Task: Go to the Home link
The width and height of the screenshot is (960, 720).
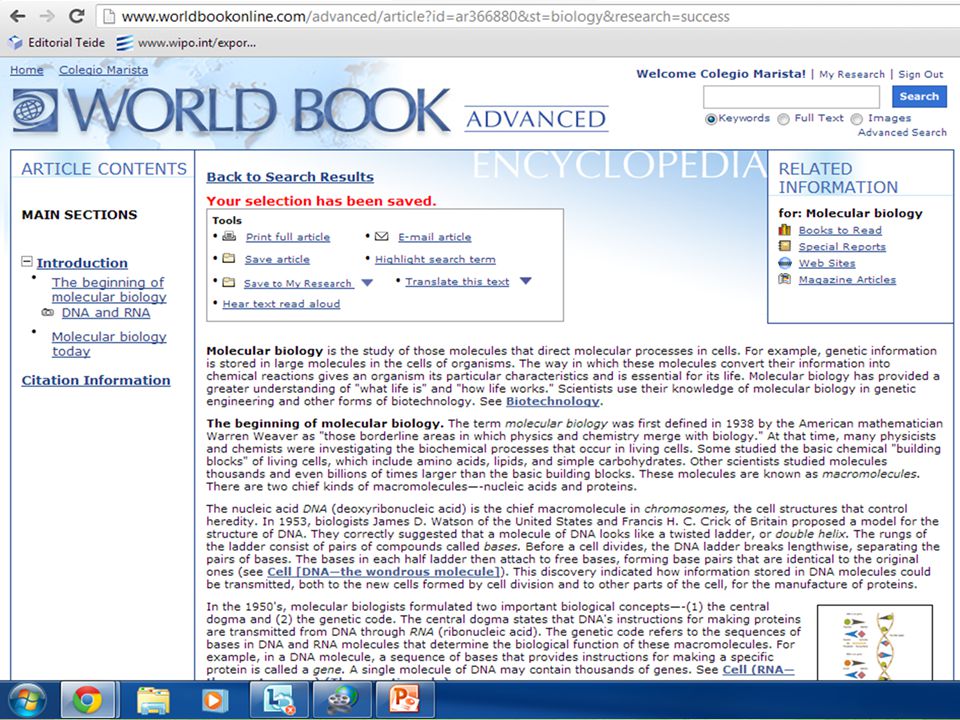Action: [x=26, y=70]
